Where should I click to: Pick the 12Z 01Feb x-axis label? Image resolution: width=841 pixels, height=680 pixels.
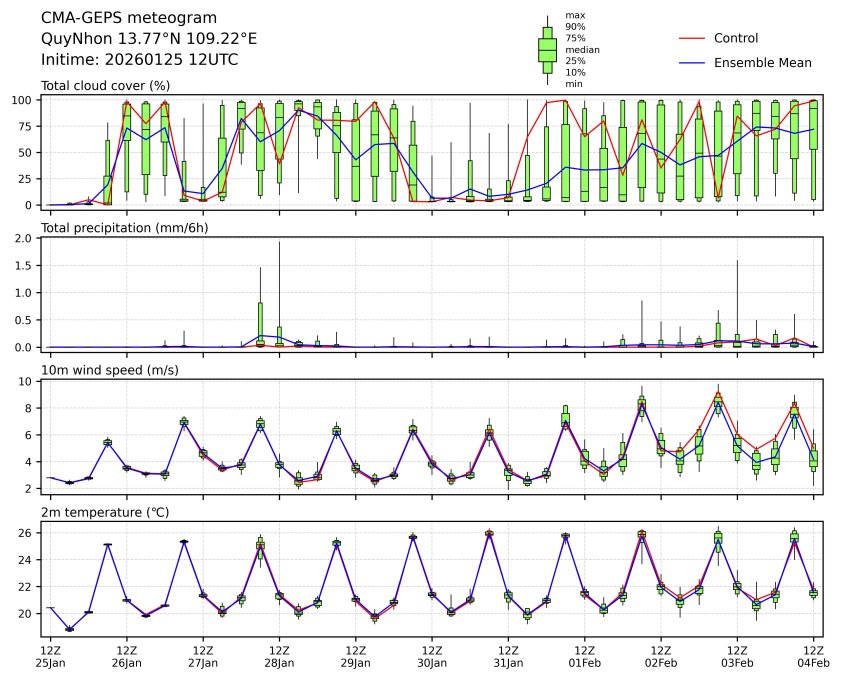point(584,655)
